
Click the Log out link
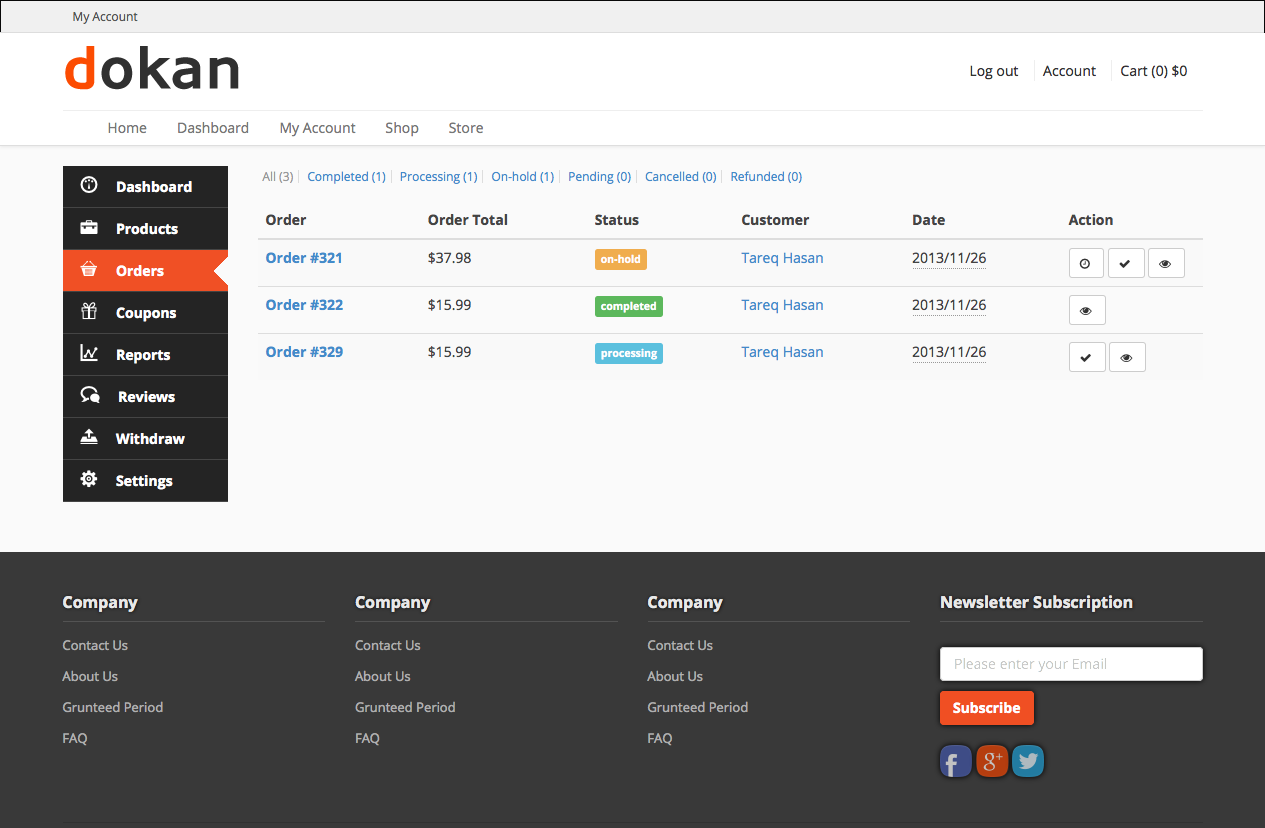click(x=994, y=71)
